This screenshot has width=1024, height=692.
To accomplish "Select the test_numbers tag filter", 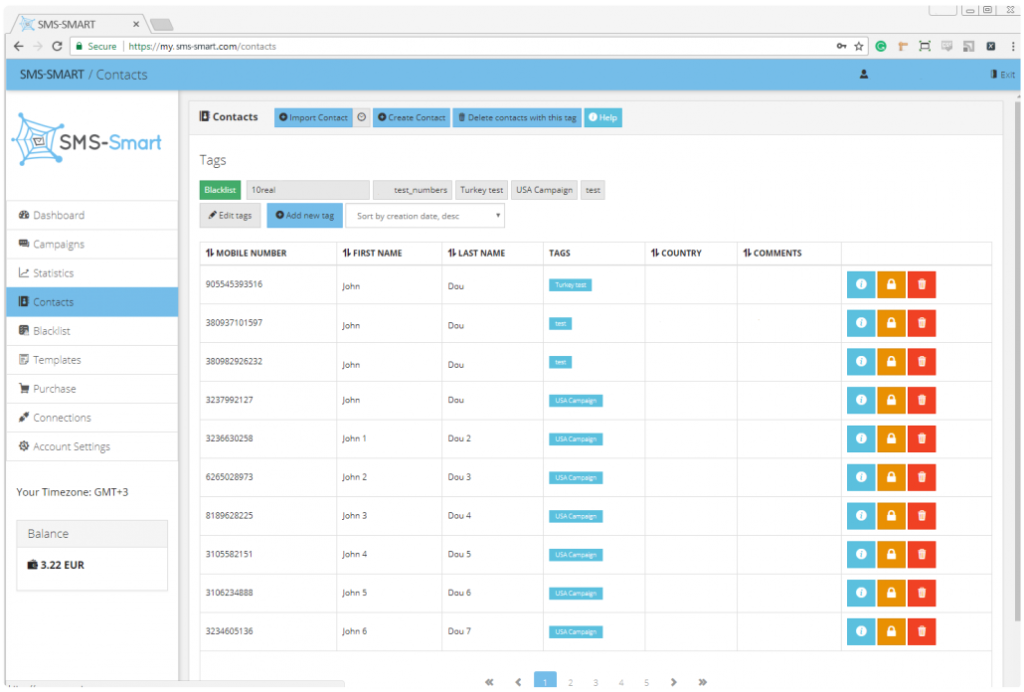I will coord(412,190).
